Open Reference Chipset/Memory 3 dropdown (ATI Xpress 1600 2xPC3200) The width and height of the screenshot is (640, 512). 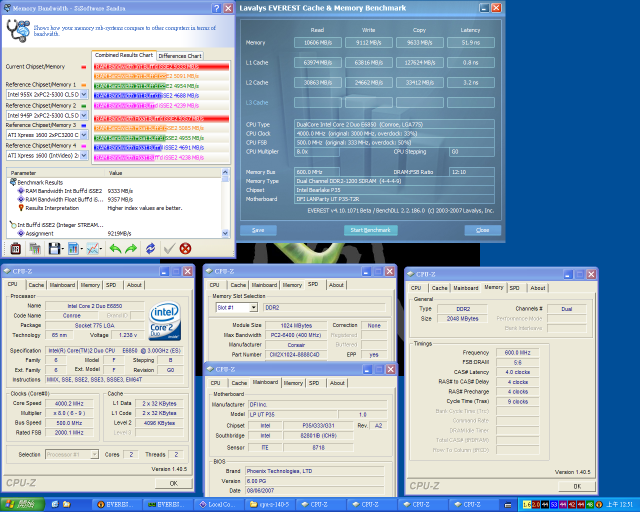pos(84,135)
